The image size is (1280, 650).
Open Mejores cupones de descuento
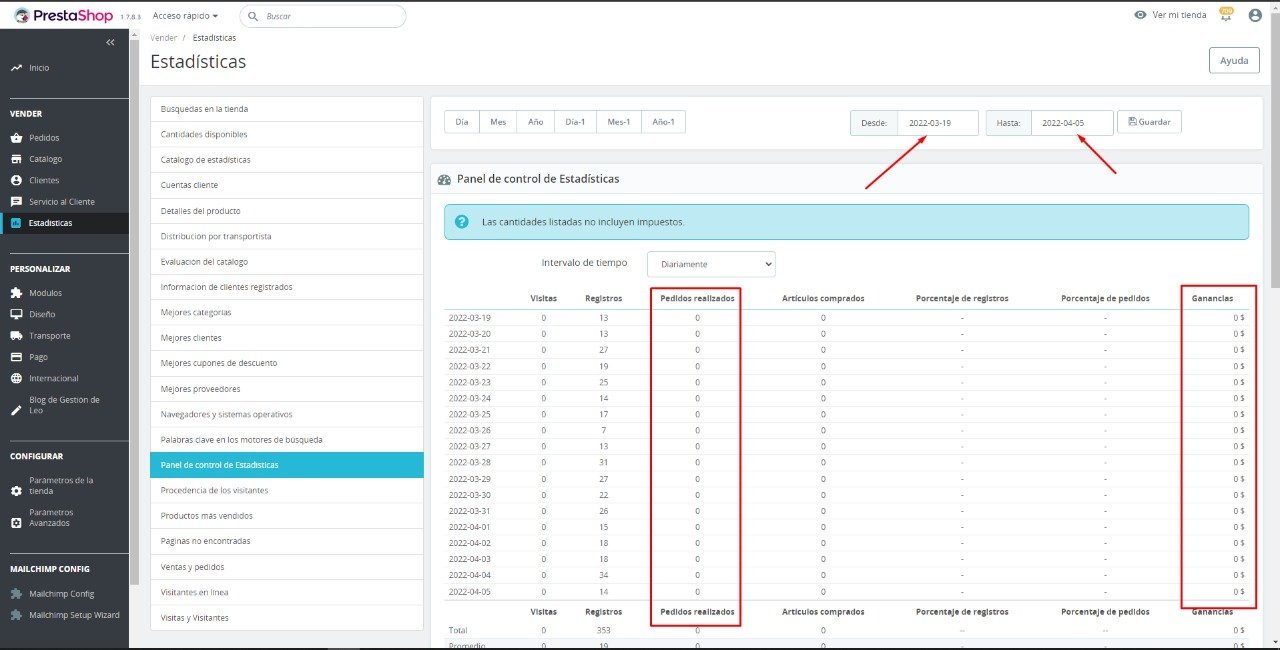(287, 363)
